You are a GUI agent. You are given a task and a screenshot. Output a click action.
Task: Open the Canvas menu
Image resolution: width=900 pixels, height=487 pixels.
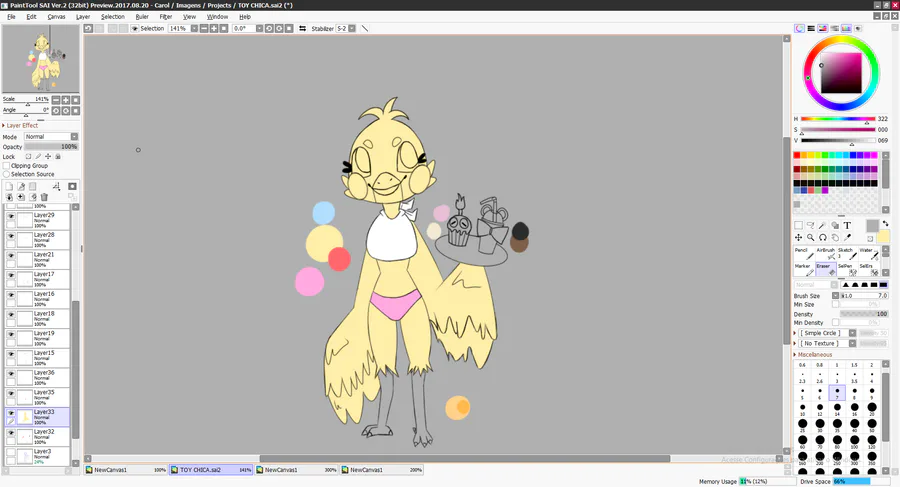point(56,17)
